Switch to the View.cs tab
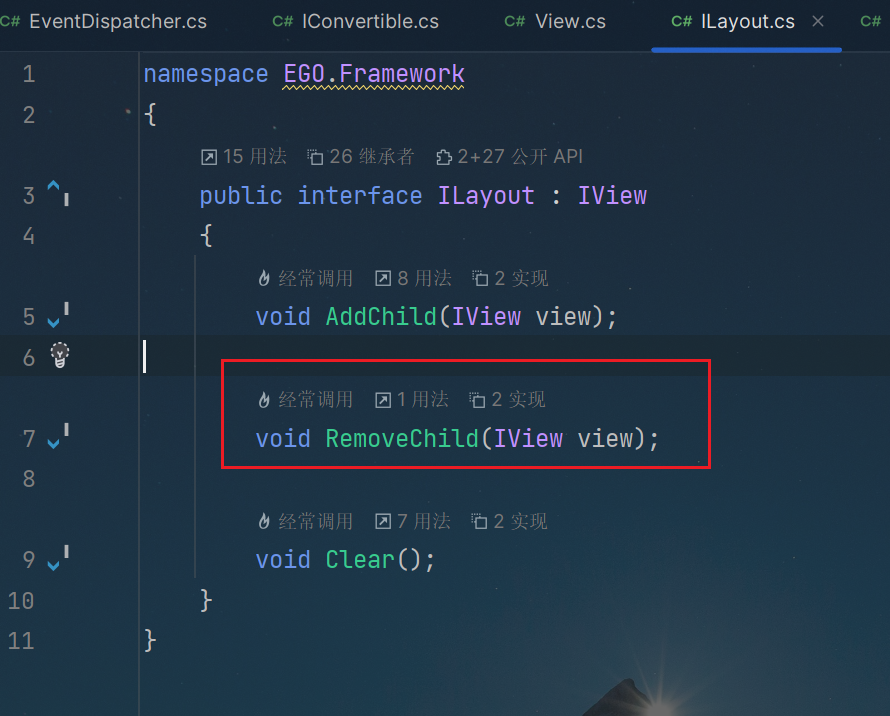 (555, 22)
